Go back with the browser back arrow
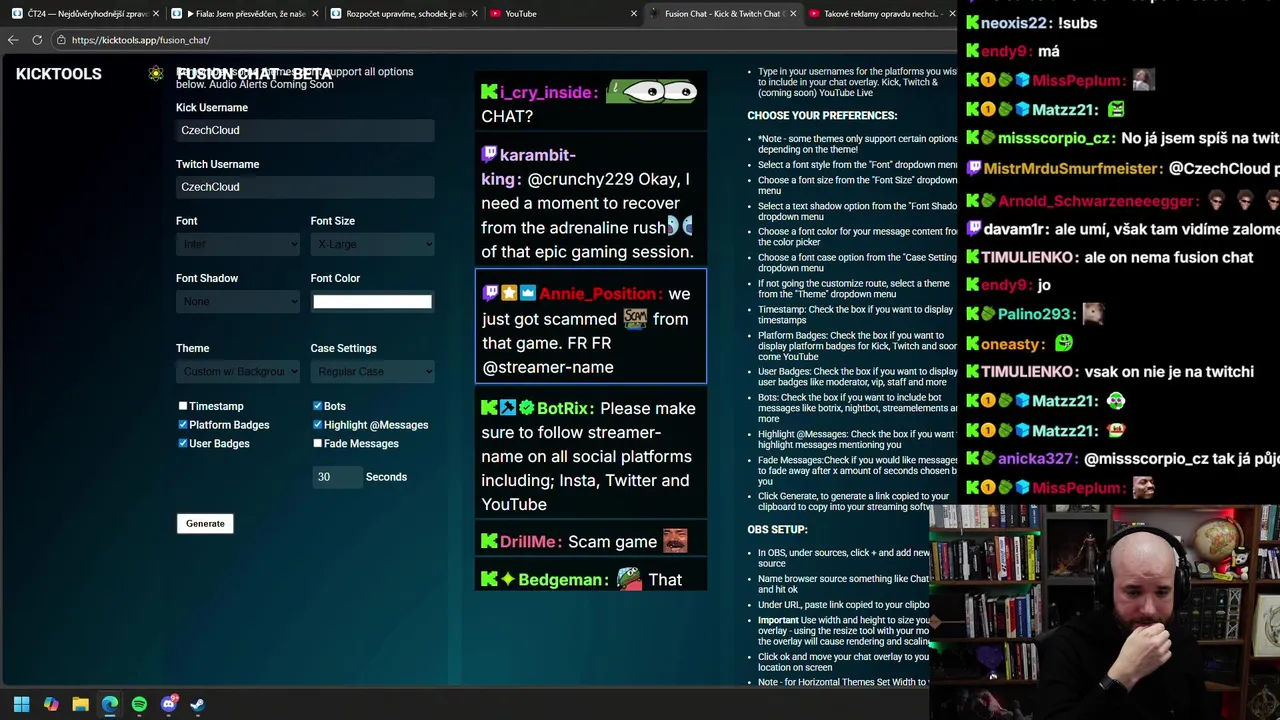Screen dimensions: 1280x720 pos(12,40)
